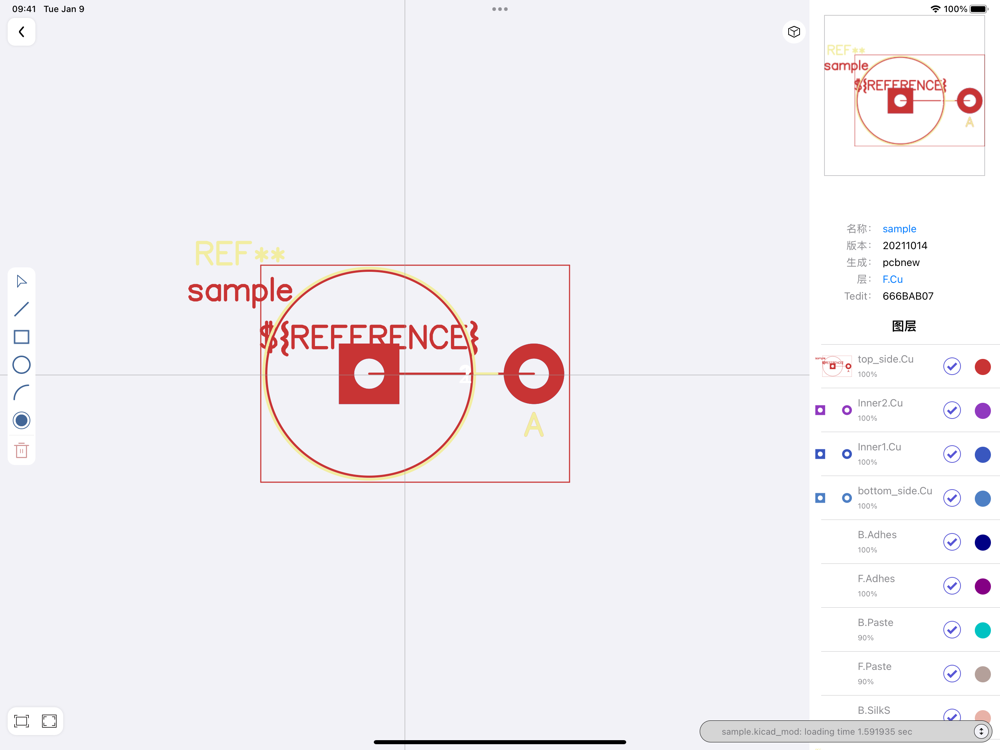The image size is (1000, 750).
Task: Click the bottom_side.Cu layer thumbnail
Action: coord(833,498)
